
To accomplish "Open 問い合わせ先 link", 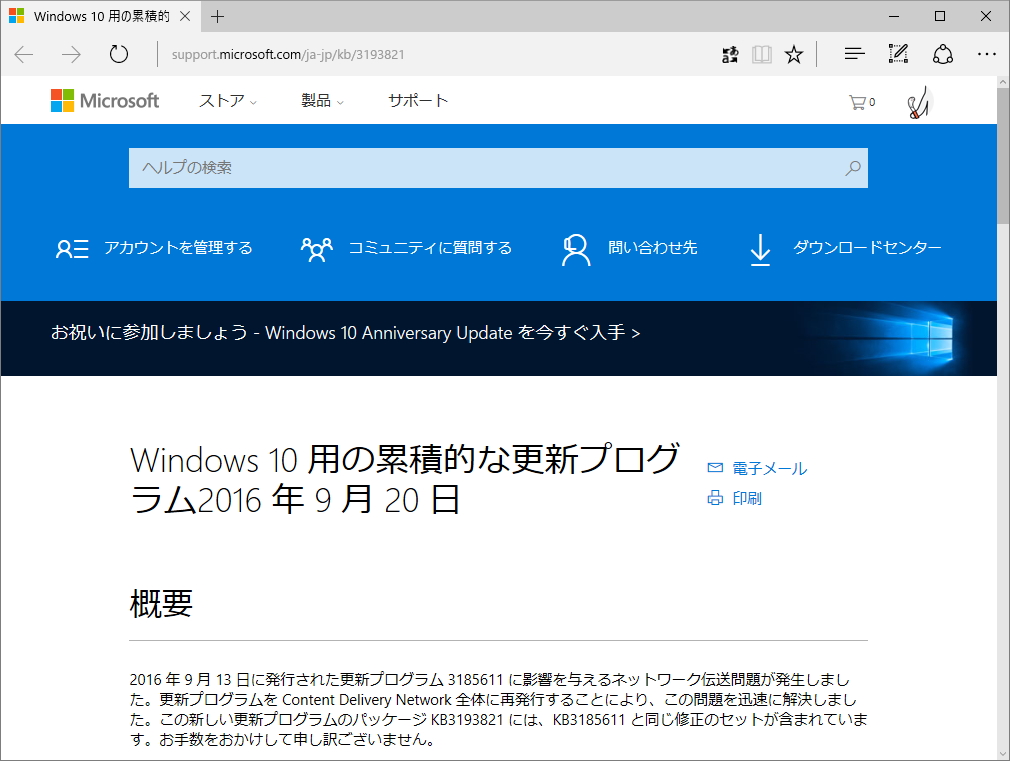I will coord(653,248).
